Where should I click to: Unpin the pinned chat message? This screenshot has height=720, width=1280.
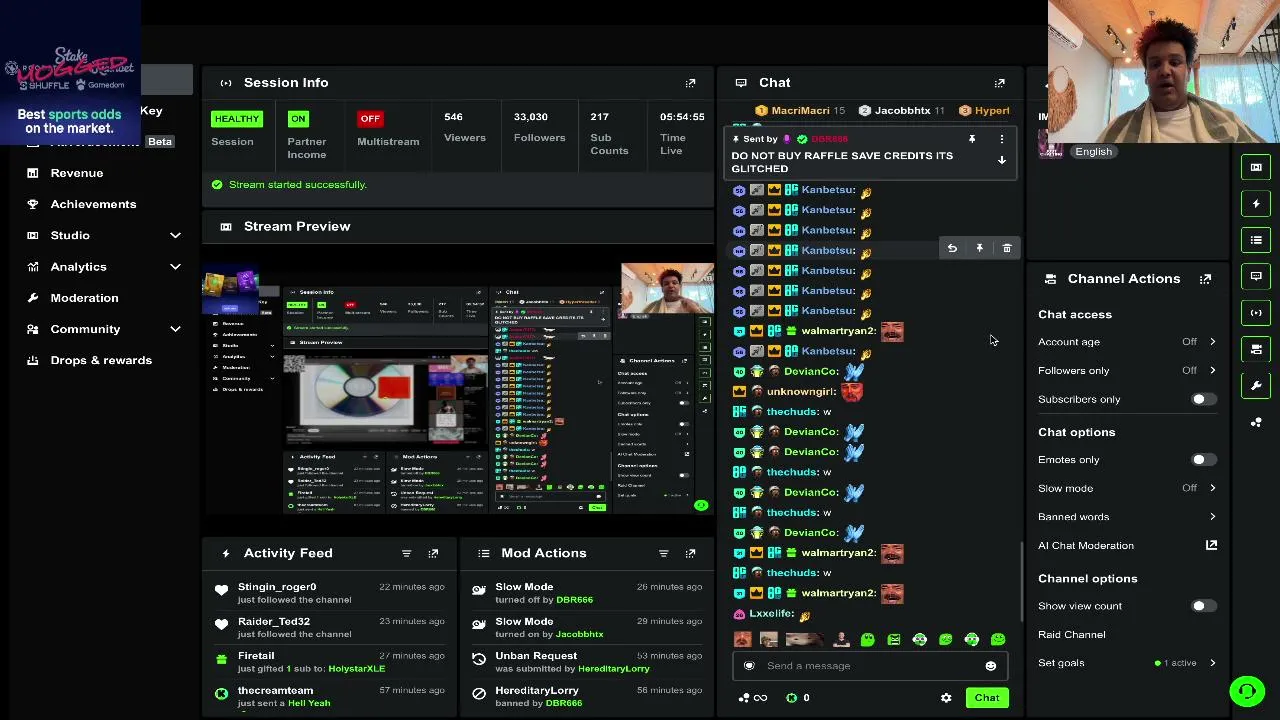click(x=971, y=139)
